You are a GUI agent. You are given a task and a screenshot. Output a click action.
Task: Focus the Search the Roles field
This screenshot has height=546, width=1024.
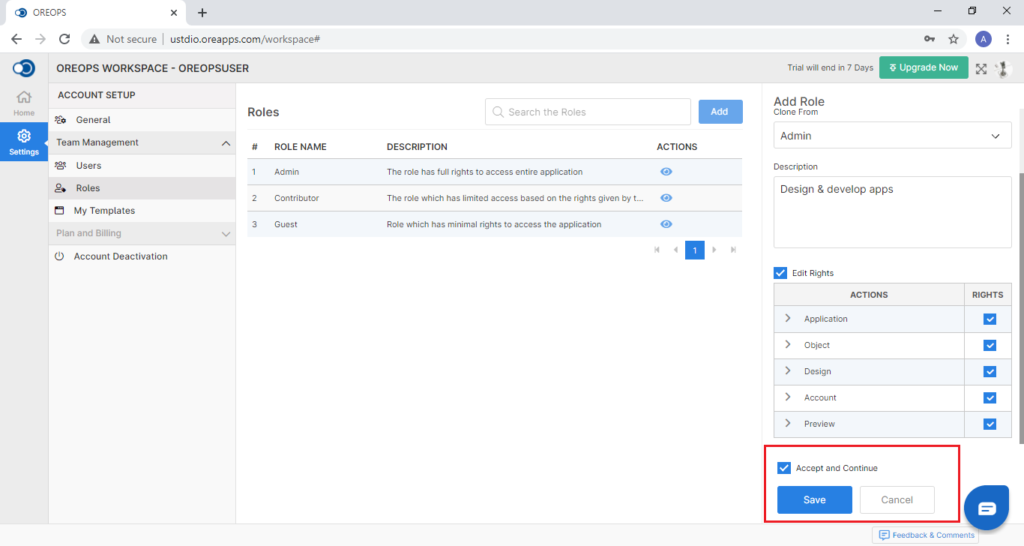(588, 112)
